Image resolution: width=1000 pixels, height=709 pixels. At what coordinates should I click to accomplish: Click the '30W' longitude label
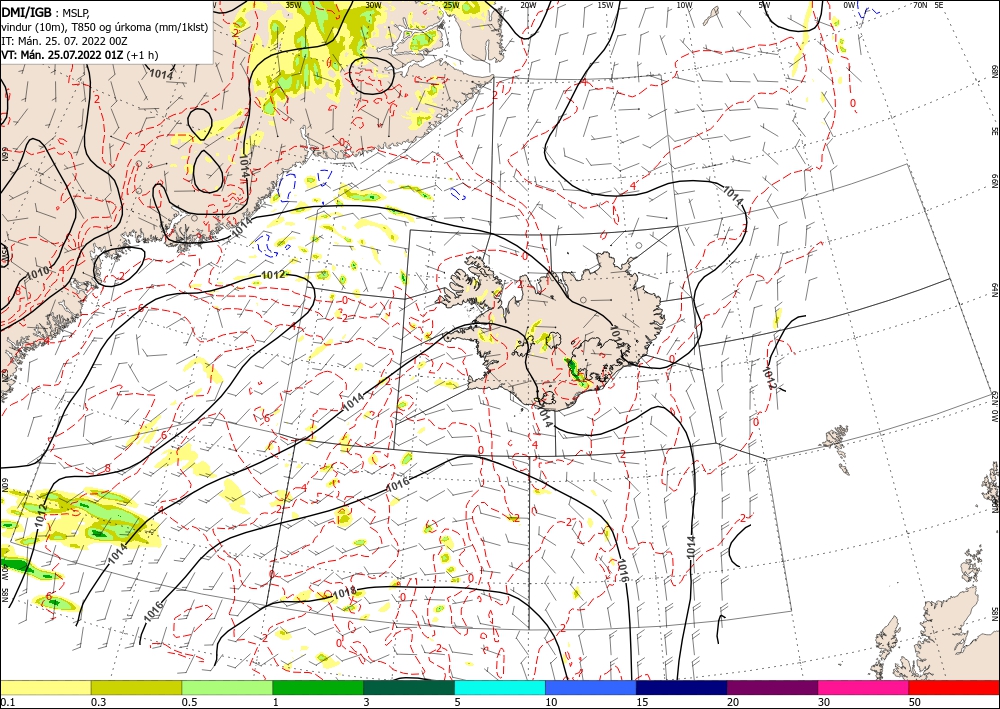click(373, 5)
